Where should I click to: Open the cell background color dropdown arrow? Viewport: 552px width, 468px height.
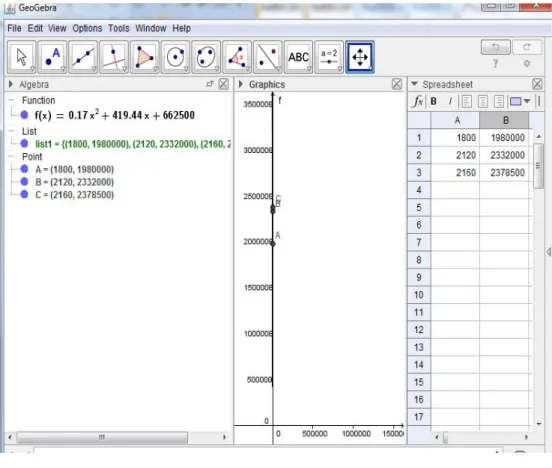coord(527,101)
